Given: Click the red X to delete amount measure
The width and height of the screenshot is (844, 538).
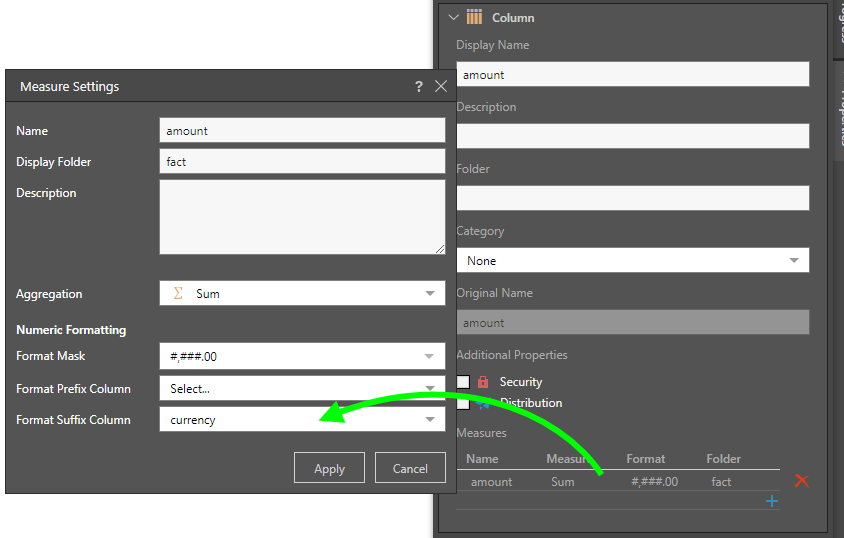Looking at the screenshot, I should pos(801,481).
